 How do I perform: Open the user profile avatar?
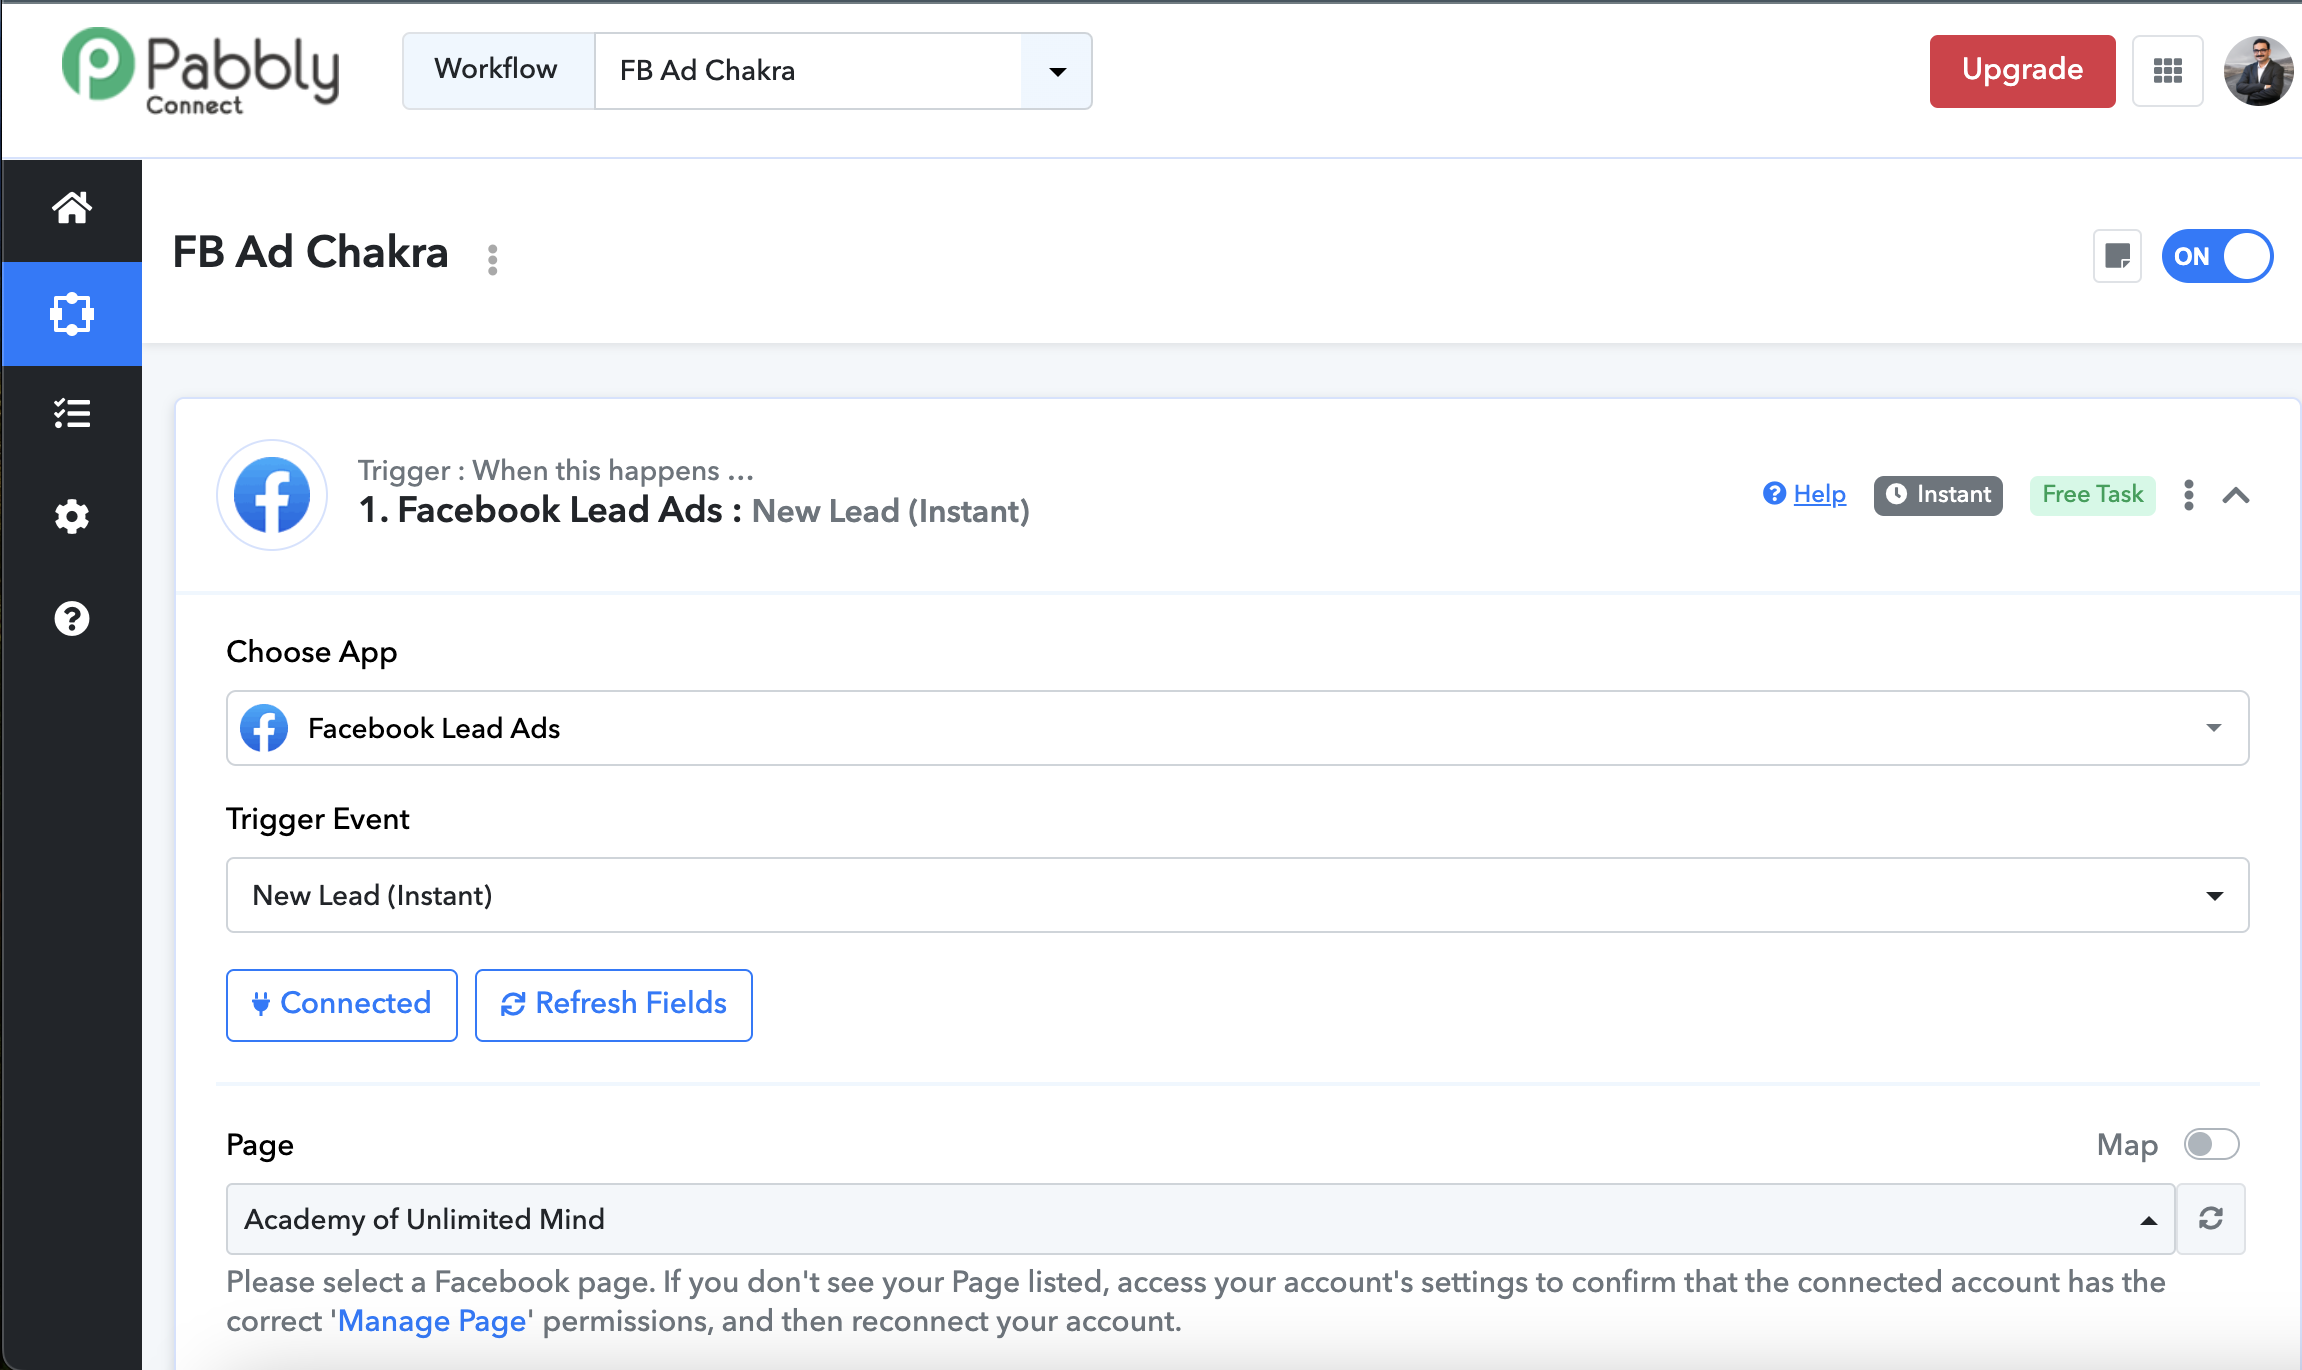(2258, 71)
